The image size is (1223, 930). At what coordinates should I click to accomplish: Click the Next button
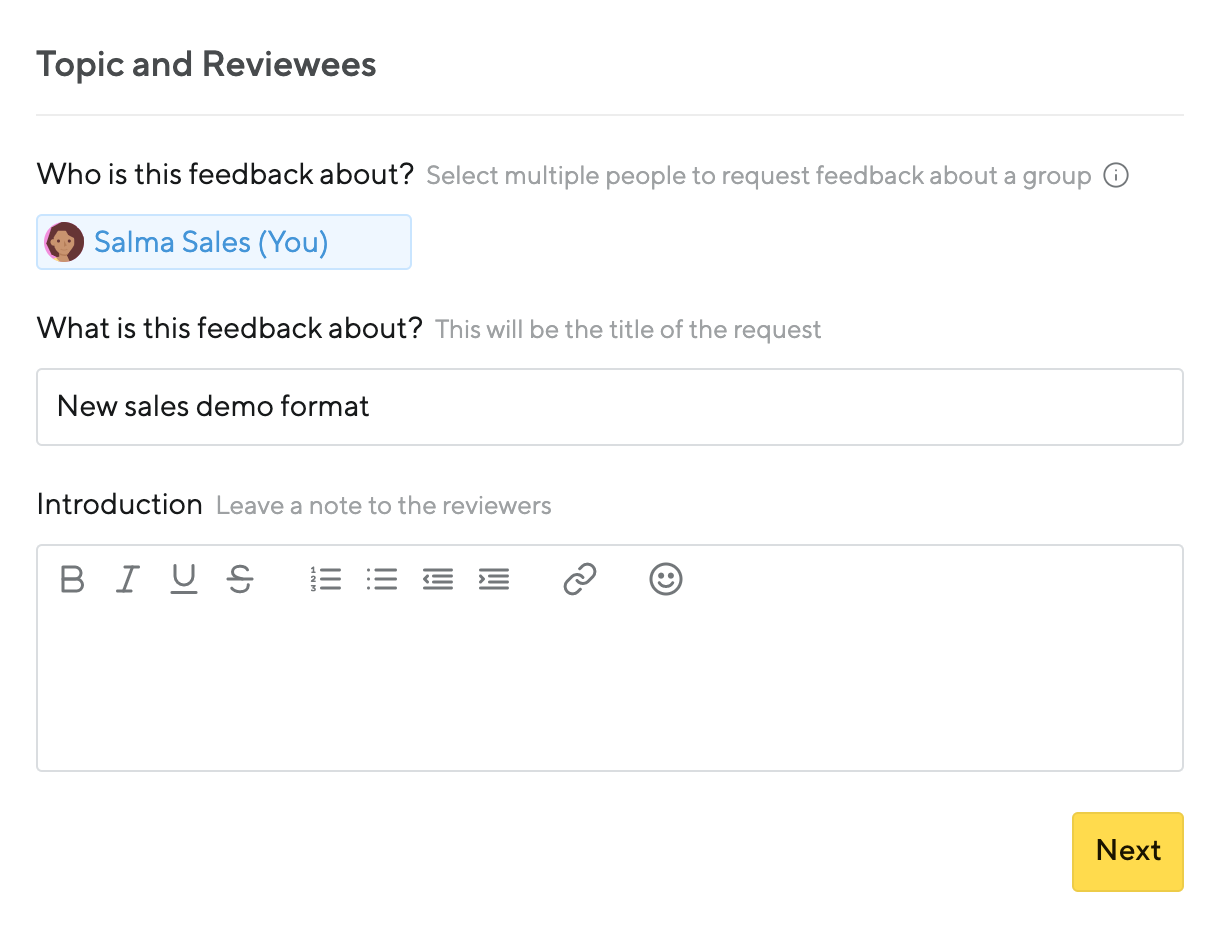point(1127,851)
